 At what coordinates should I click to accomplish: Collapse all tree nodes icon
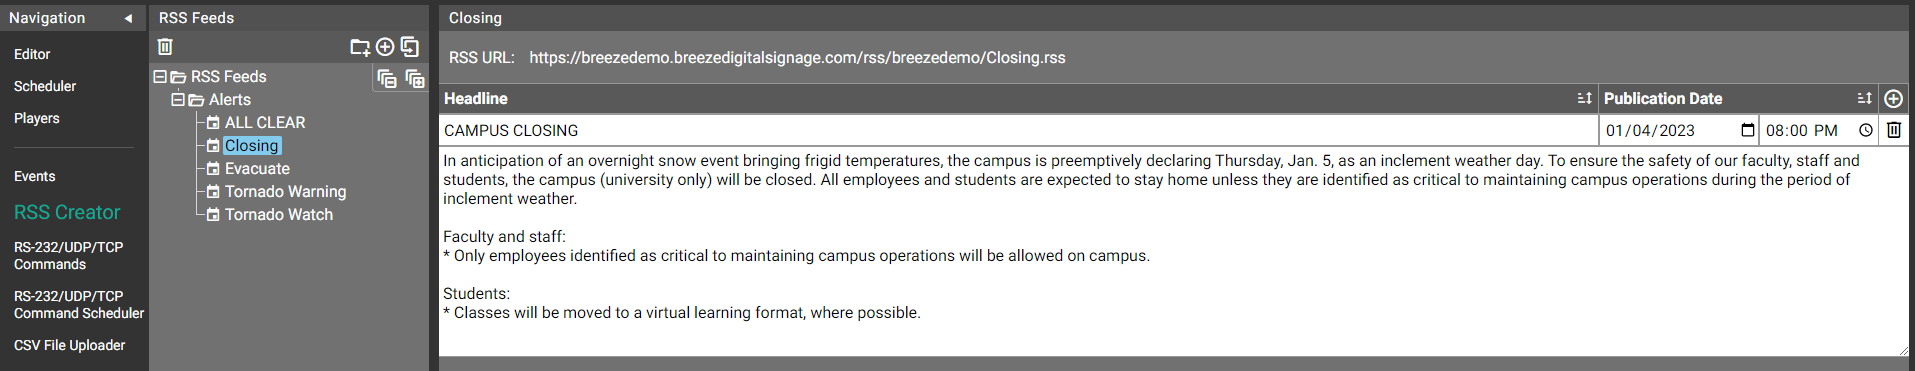tap(387, 78)
